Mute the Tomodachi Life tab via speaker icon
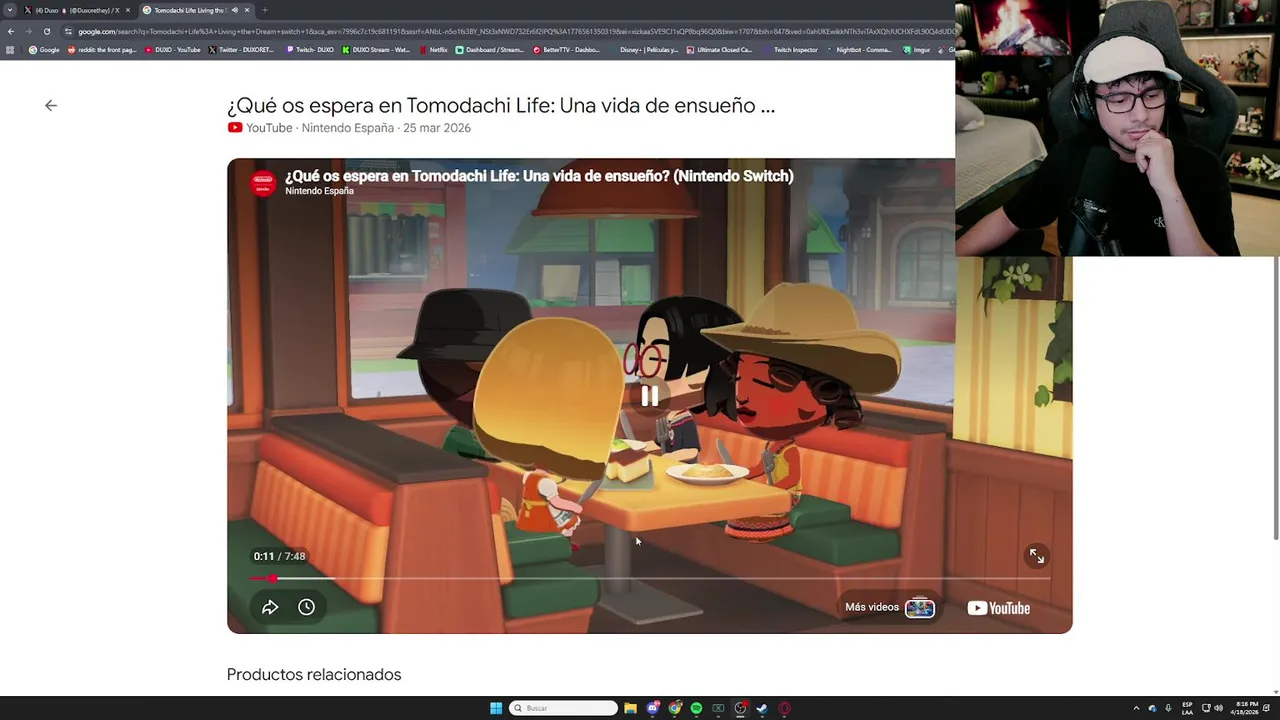Viewport: 1280px width, 720px height. pyautogui.click(x=235, y=10)
